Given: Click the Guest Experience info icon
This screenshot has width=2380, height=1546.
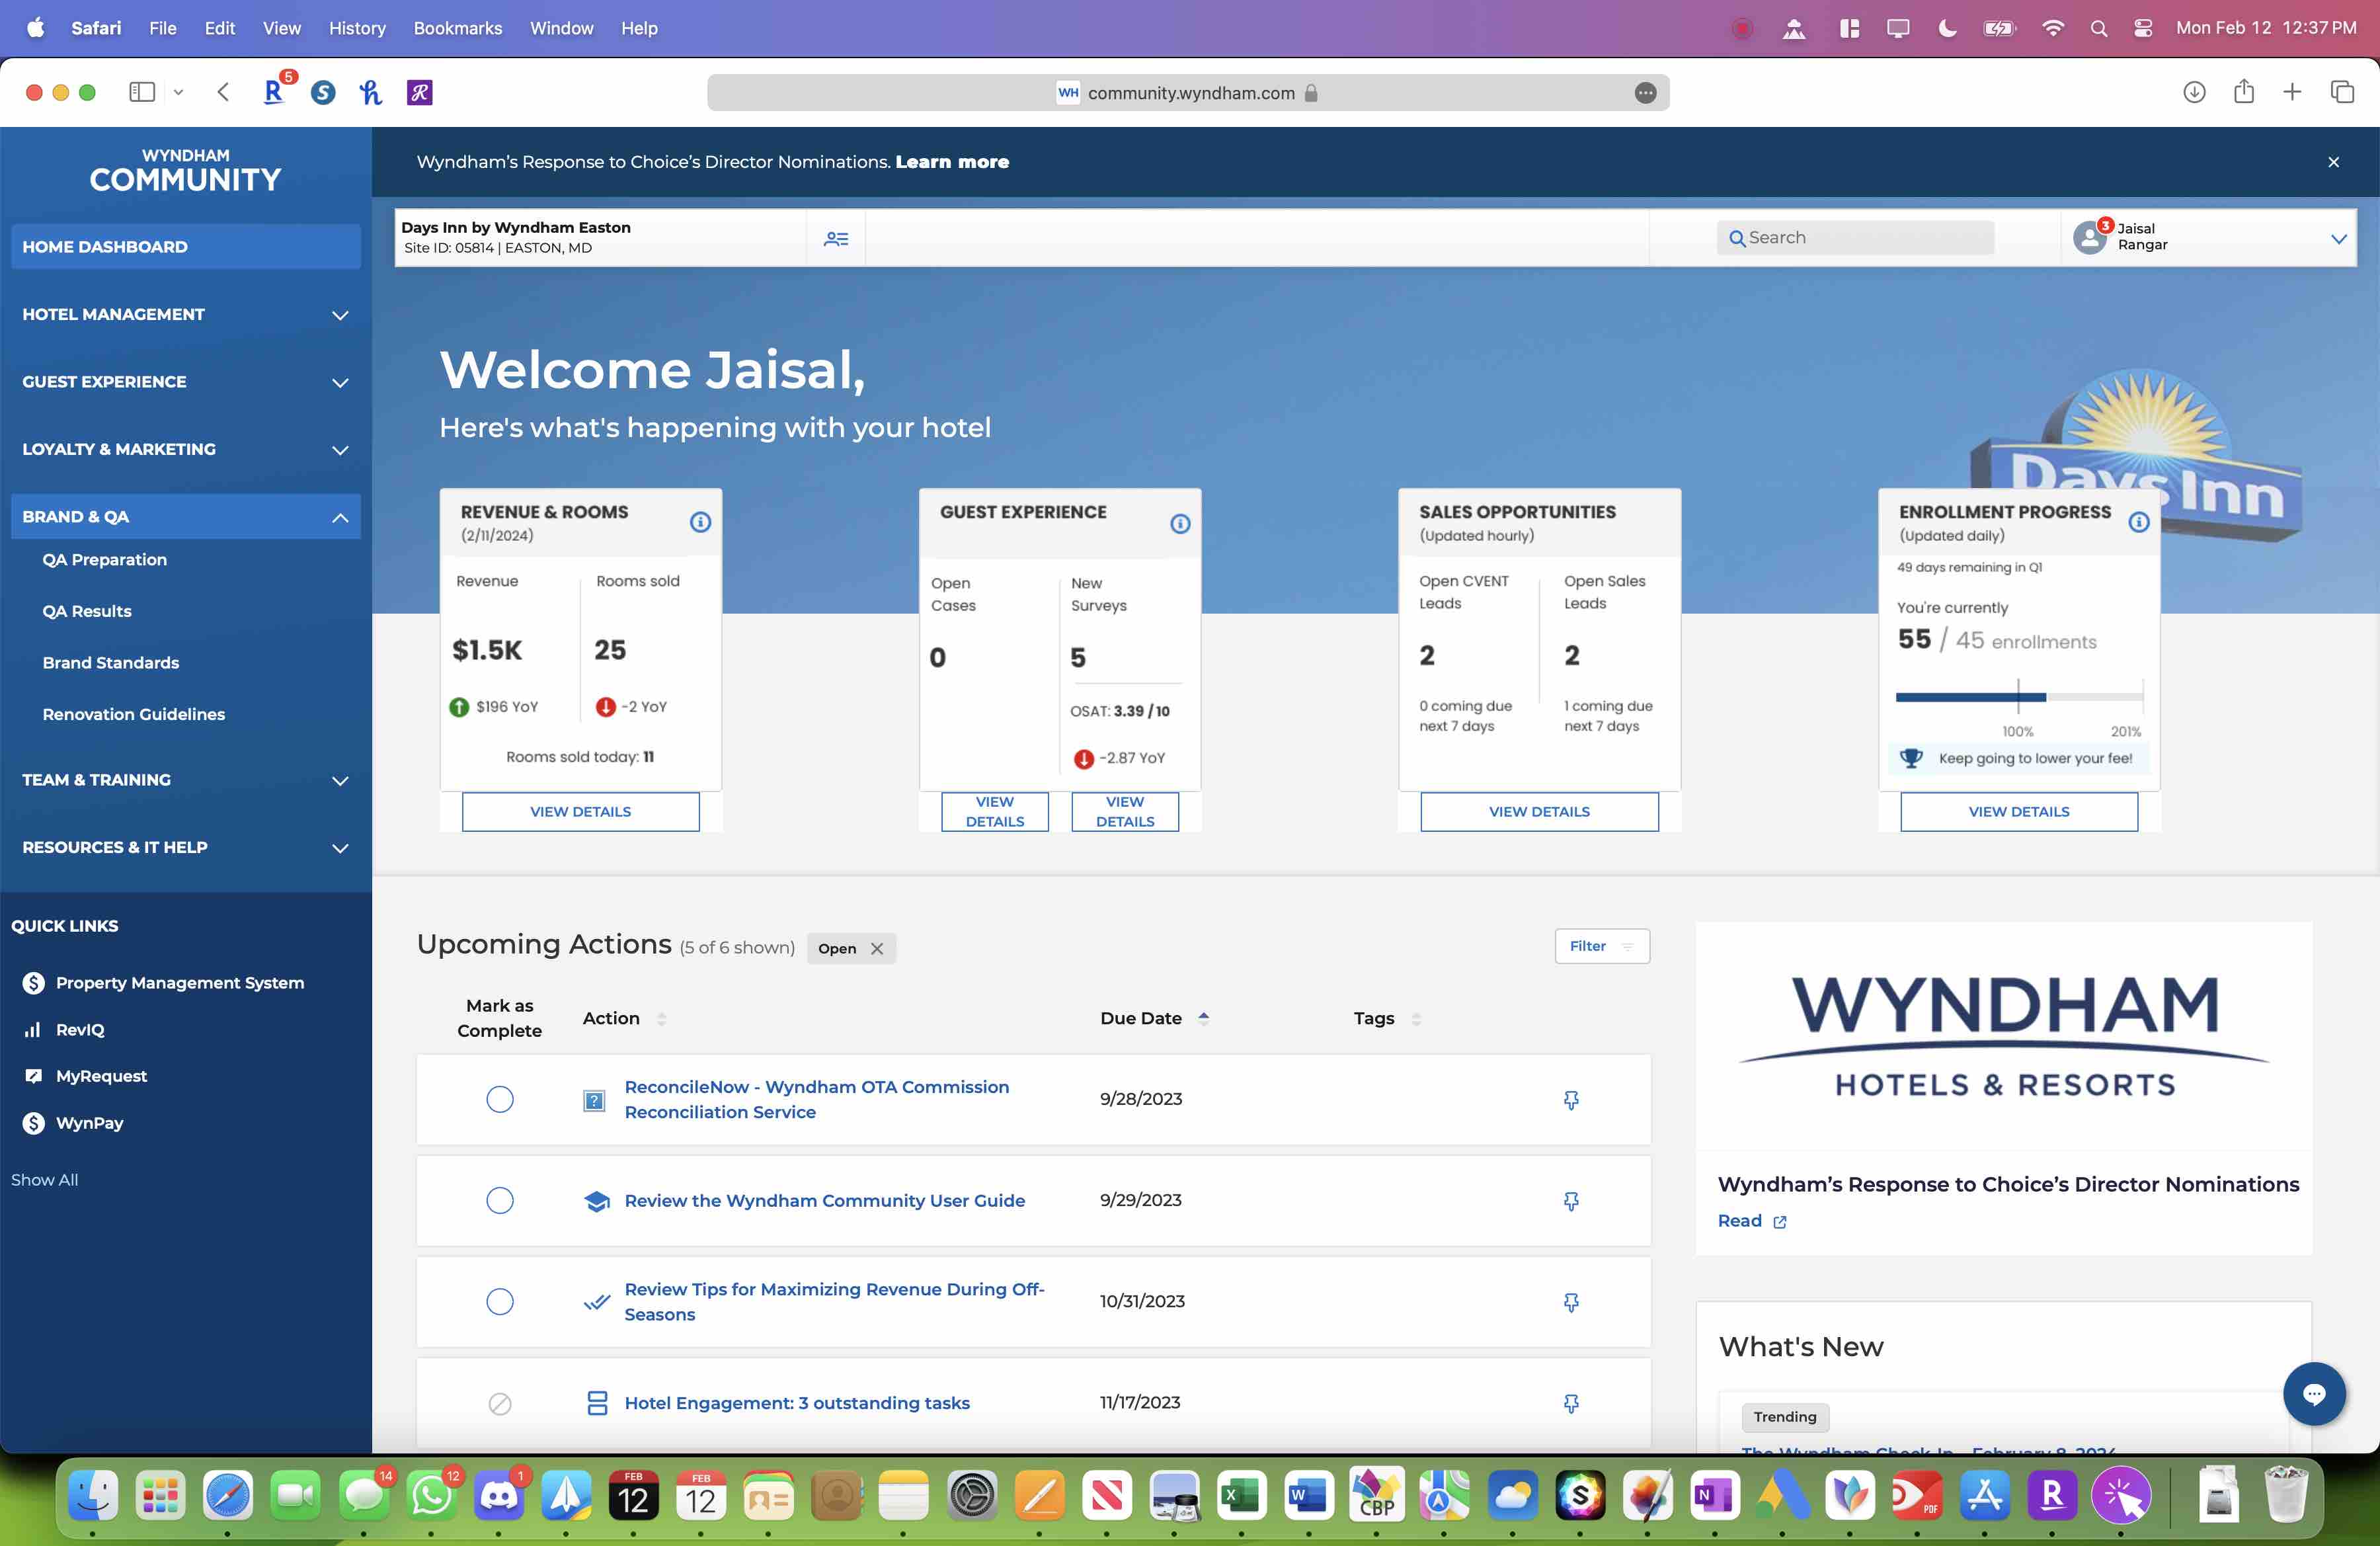Looking at the screenshot, I should (x=1180, y=524).
